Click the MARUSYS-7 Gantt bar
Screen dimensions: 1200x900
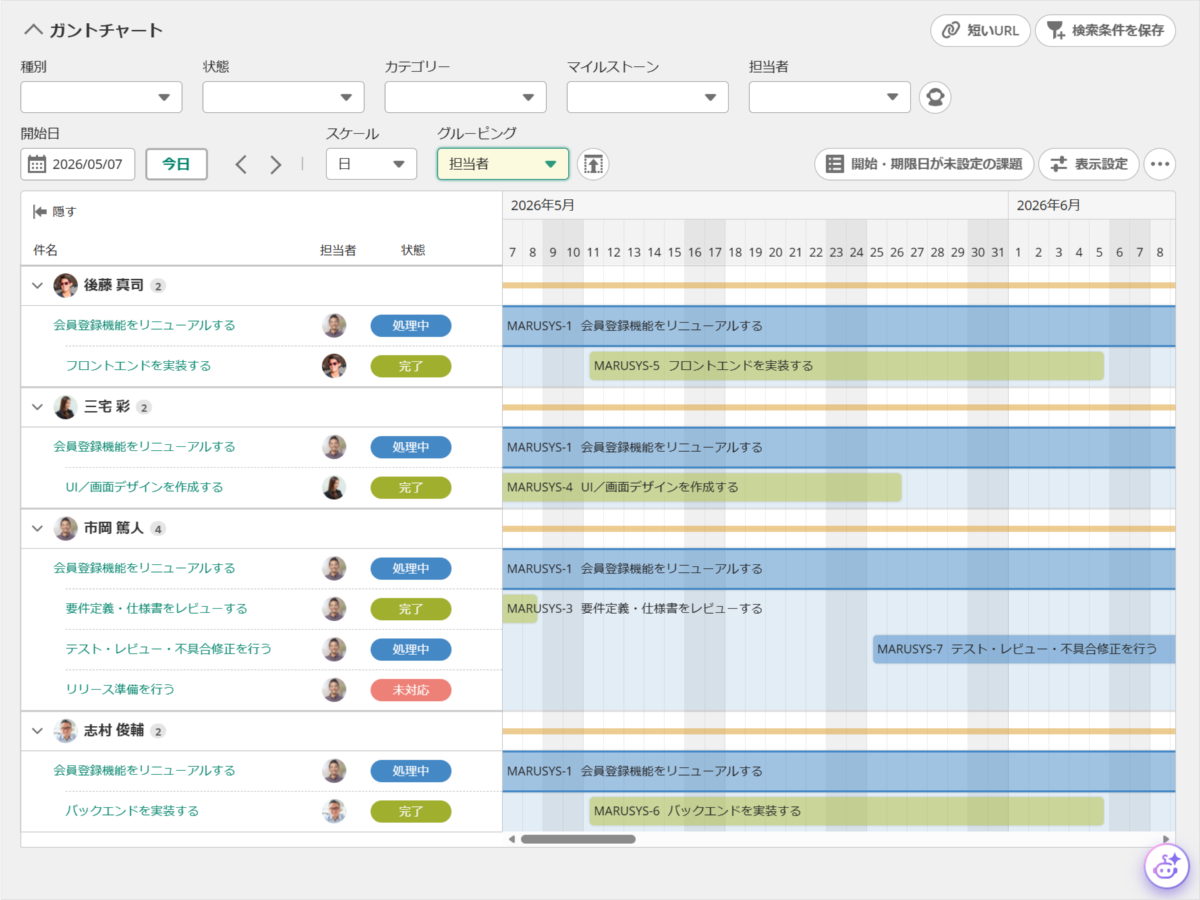tap(1024, 649)
